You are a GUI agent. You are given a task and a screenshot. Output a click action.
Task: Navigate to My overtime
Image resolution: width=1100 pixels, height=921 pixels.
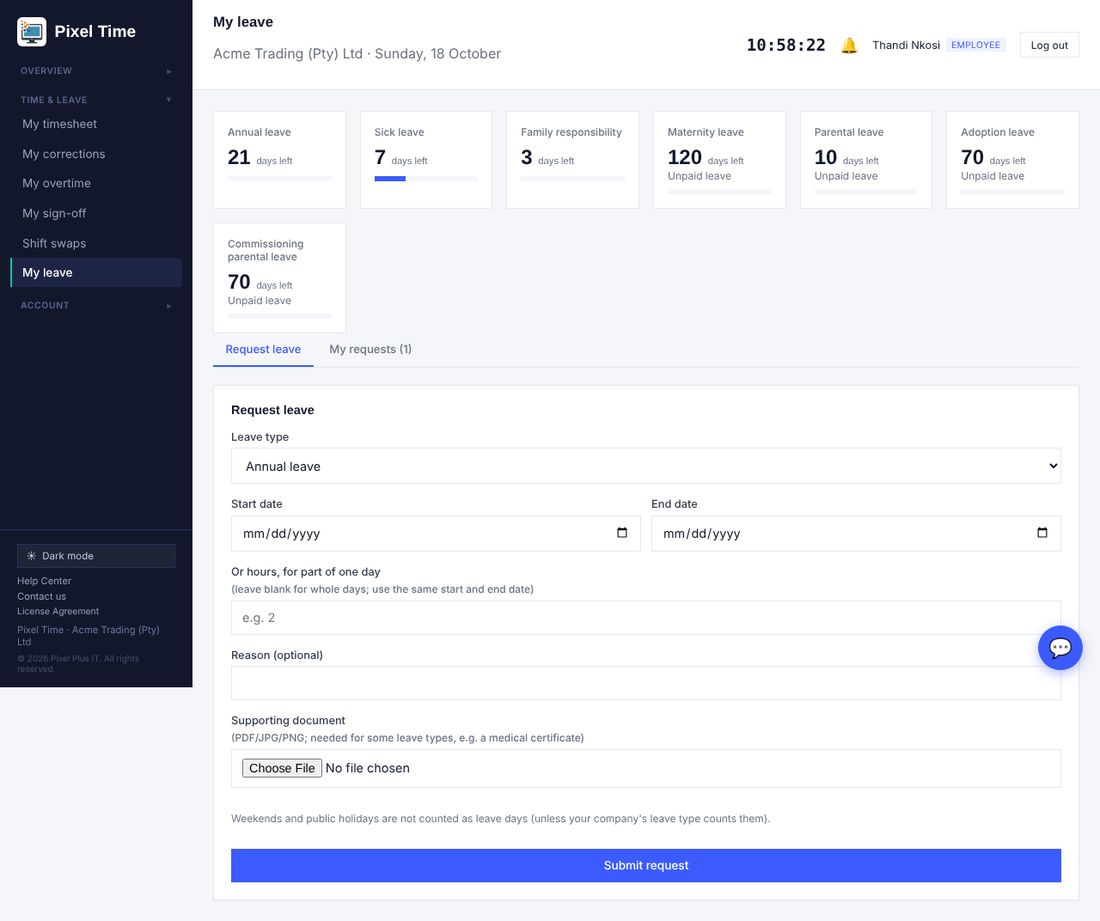coord(96,183)
